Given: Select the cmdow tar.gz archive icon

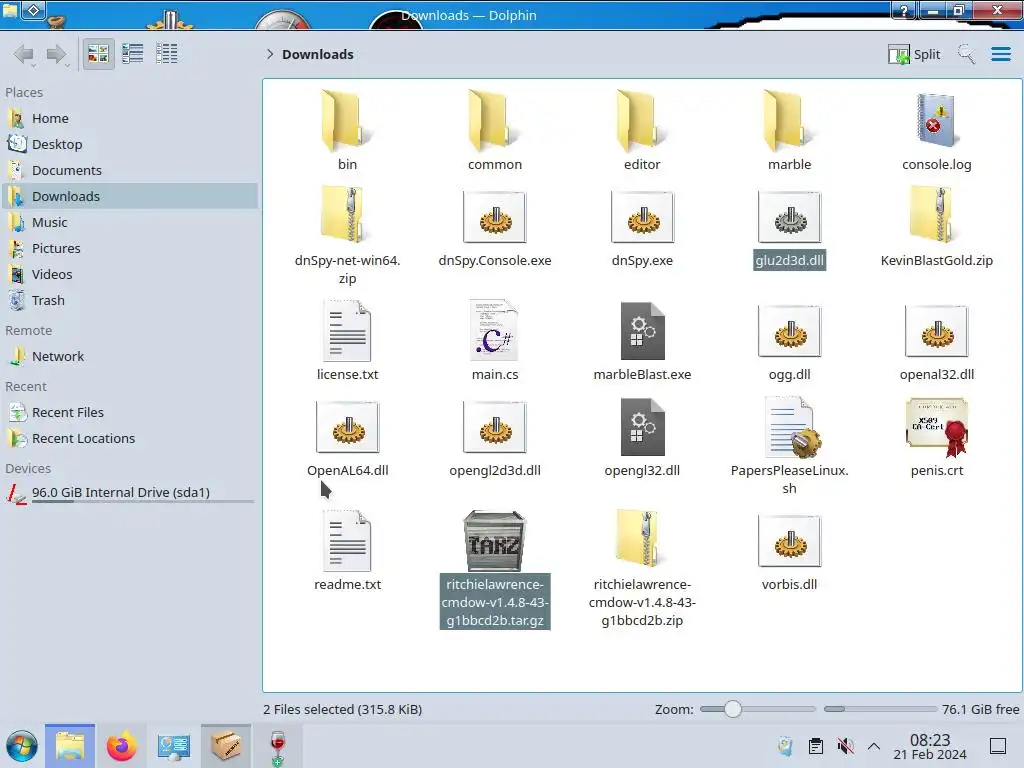Looking at the screenshot, I should [x=495, y=541].
